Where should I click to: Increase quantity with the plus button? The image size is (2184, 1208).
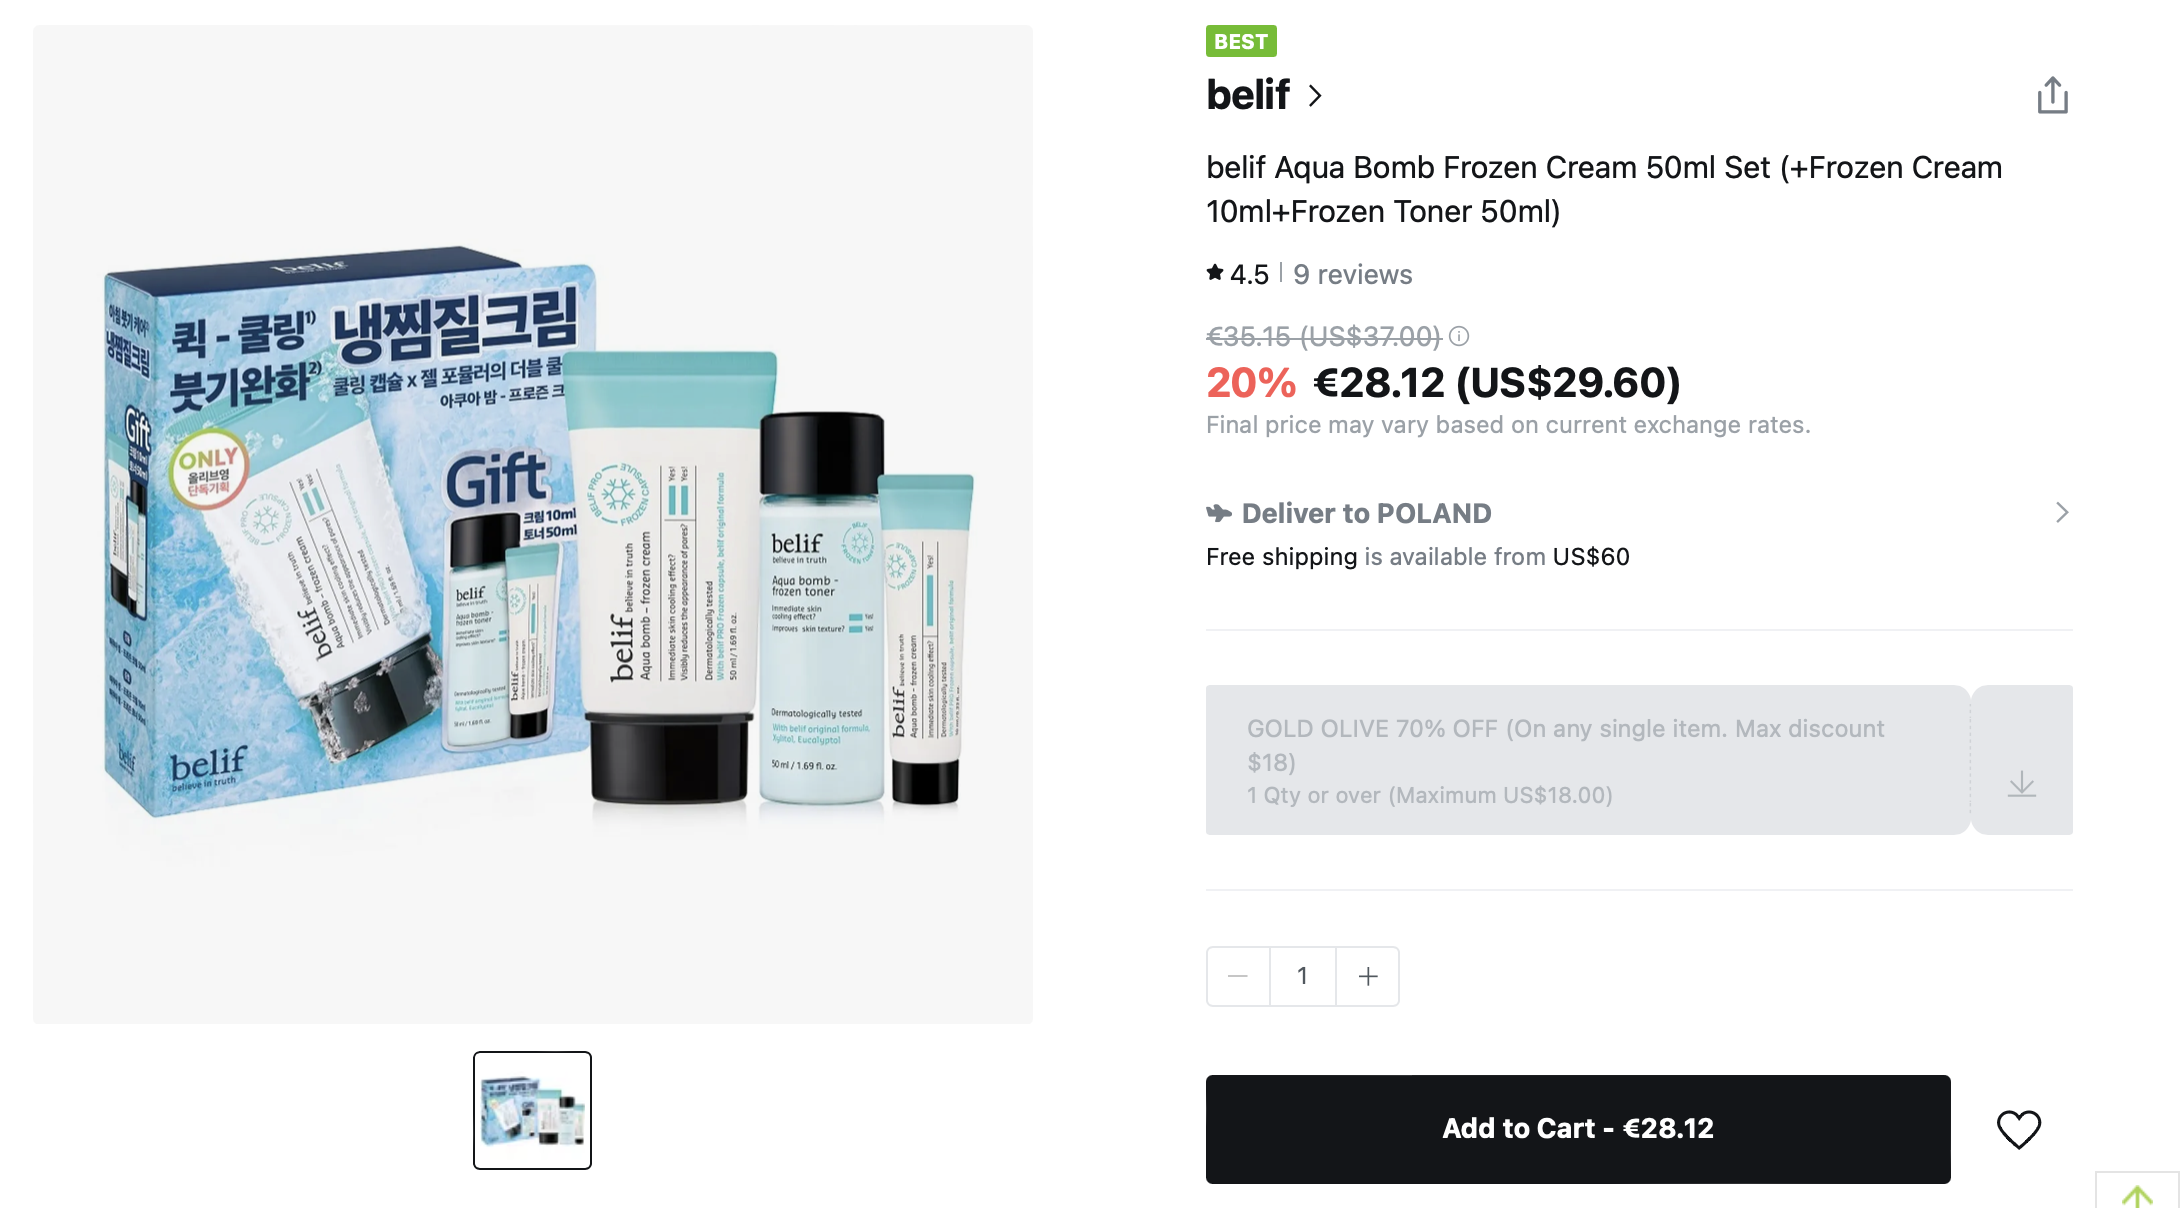[x=1368, y=976]
